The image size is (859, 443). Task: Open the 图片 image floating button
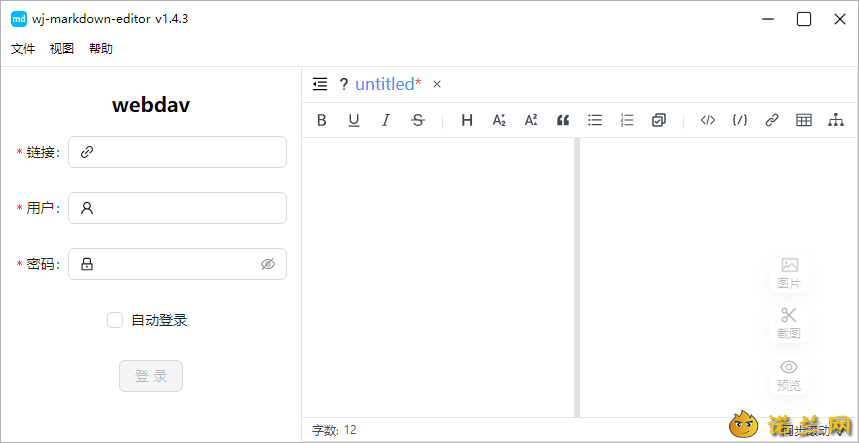point(789,273)
